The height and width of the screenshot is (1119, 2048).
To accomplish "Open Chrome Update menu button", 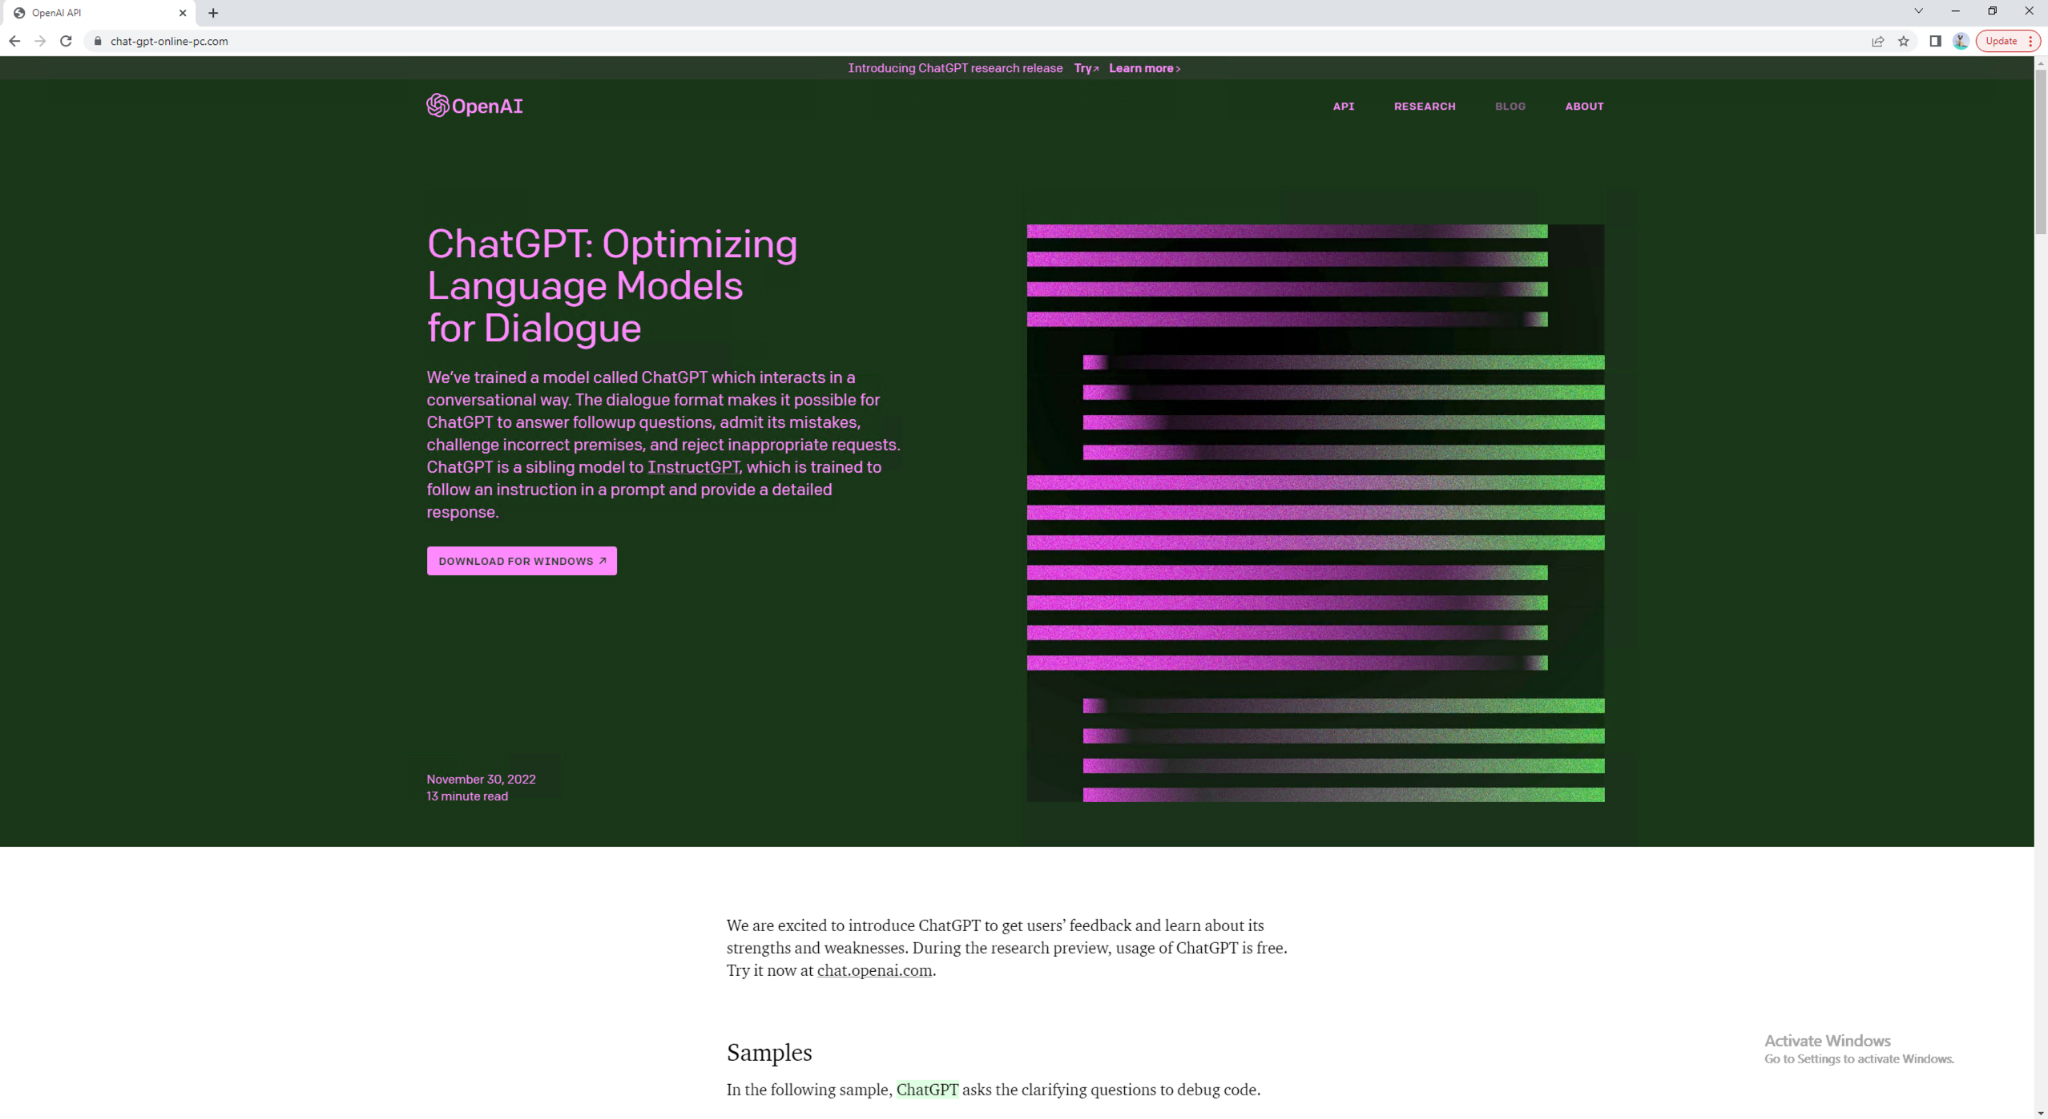I will tap(2008, 41).
